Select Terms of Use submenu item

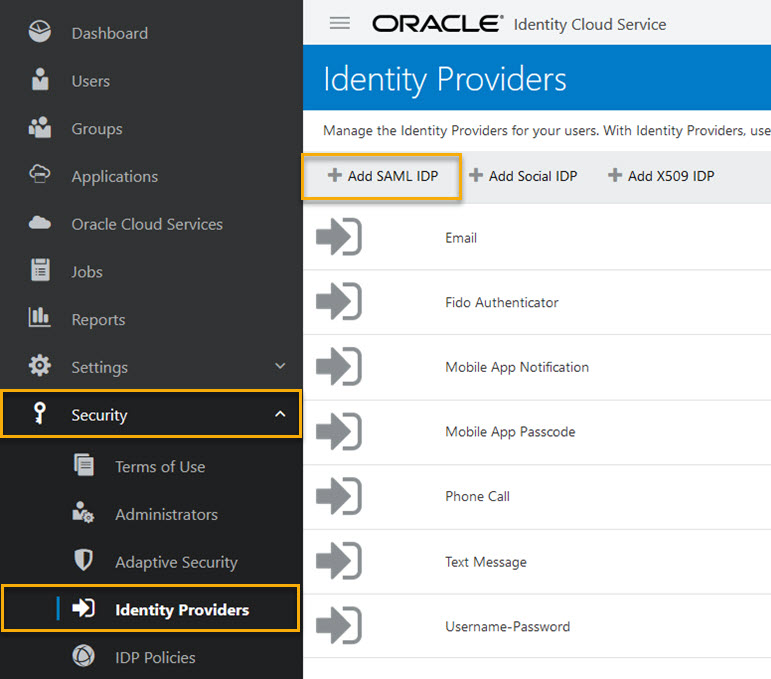coord(160,467)
